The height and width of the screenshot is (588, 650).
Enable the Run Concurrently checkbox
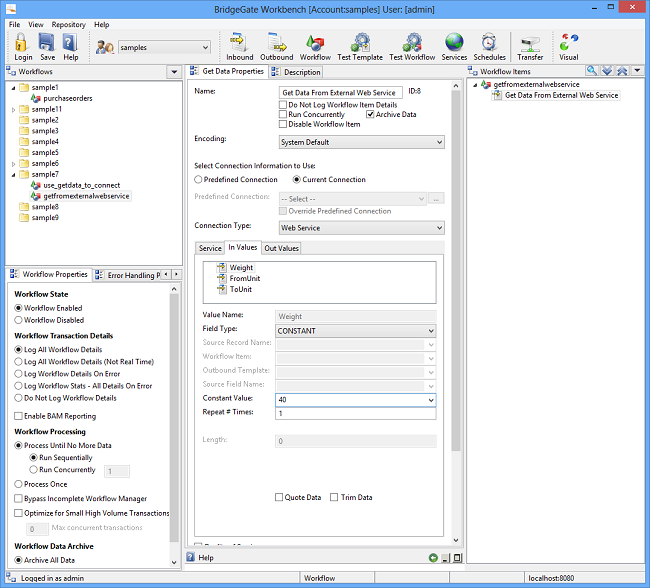pos(283,115)
